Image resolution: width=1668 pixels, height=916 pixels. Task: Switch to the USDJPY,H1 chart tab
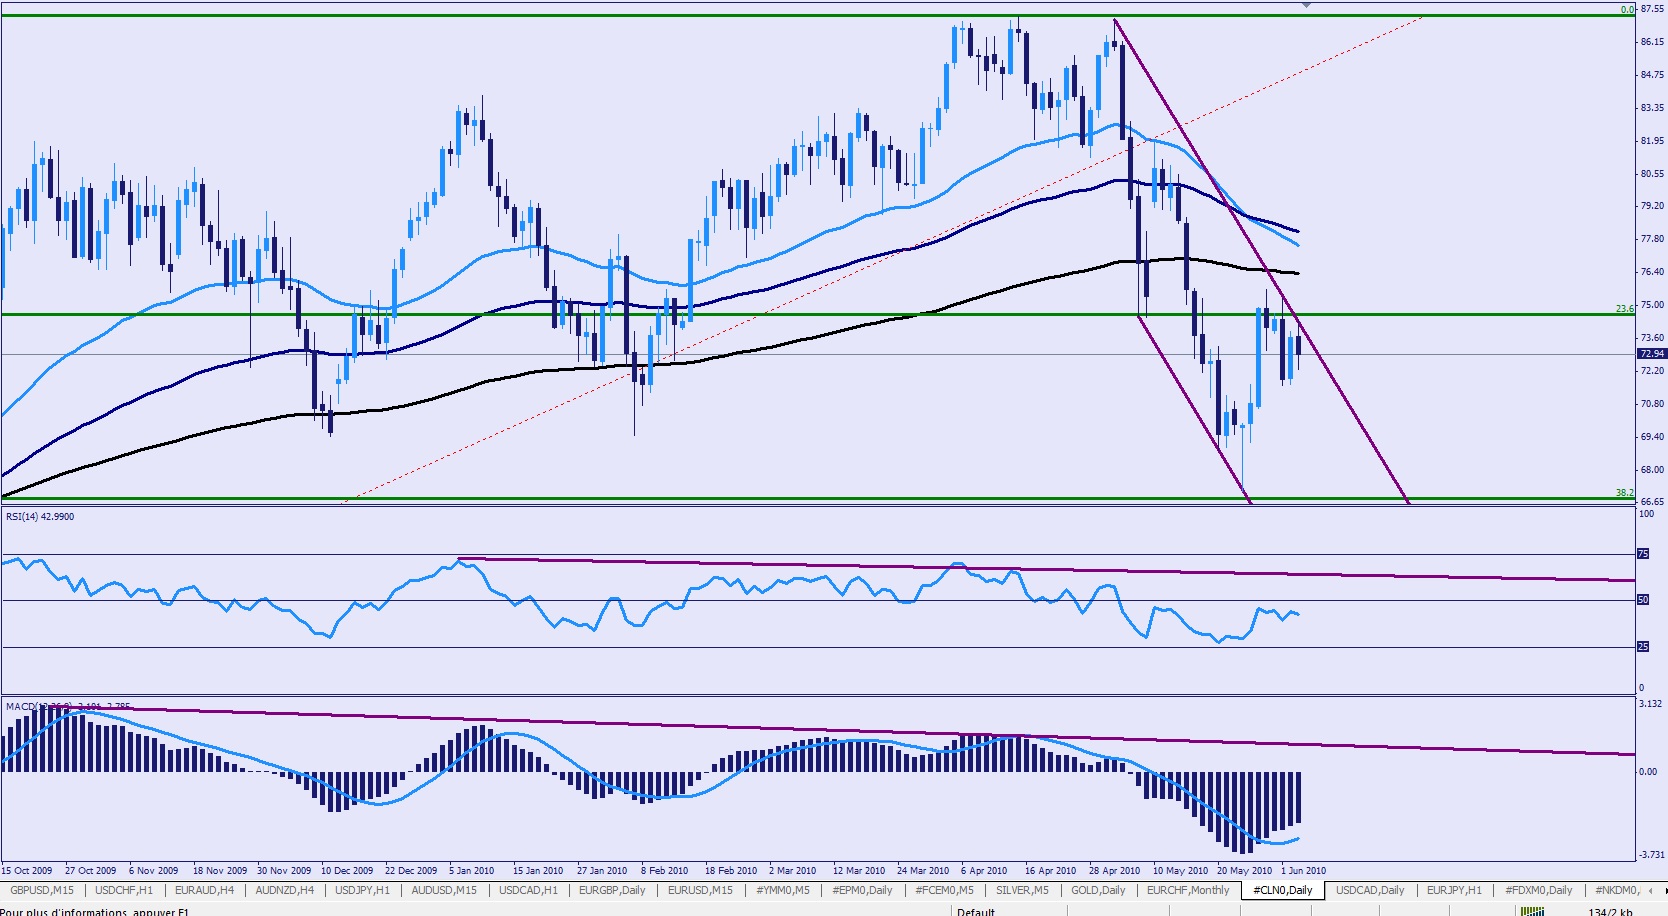click(363, 890)
